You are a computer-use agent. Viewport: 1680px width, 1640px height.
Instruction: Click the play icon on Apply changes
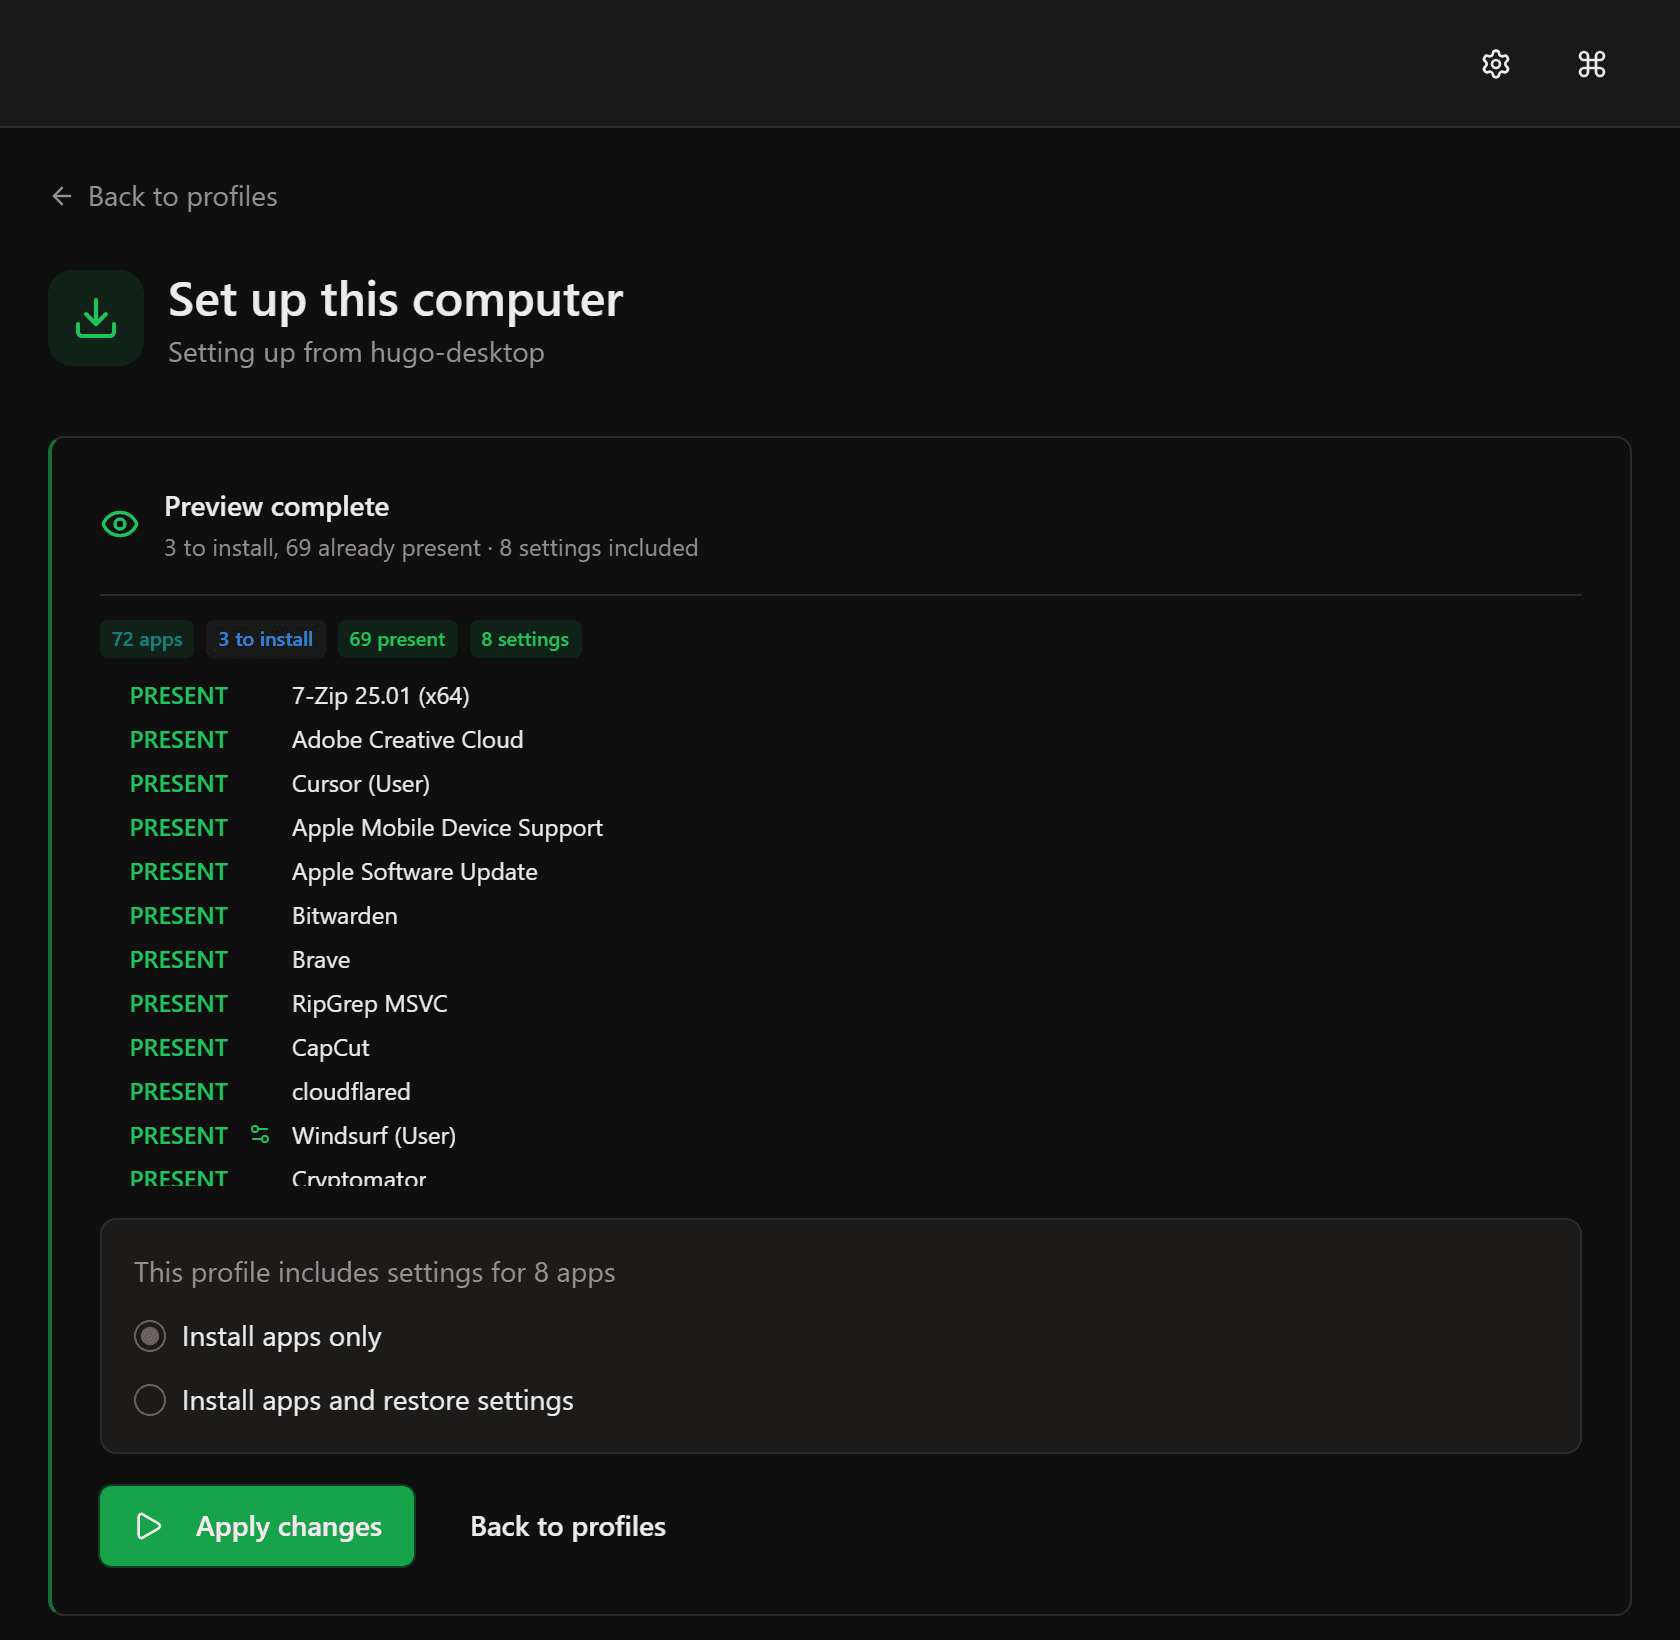[149, 1526]
